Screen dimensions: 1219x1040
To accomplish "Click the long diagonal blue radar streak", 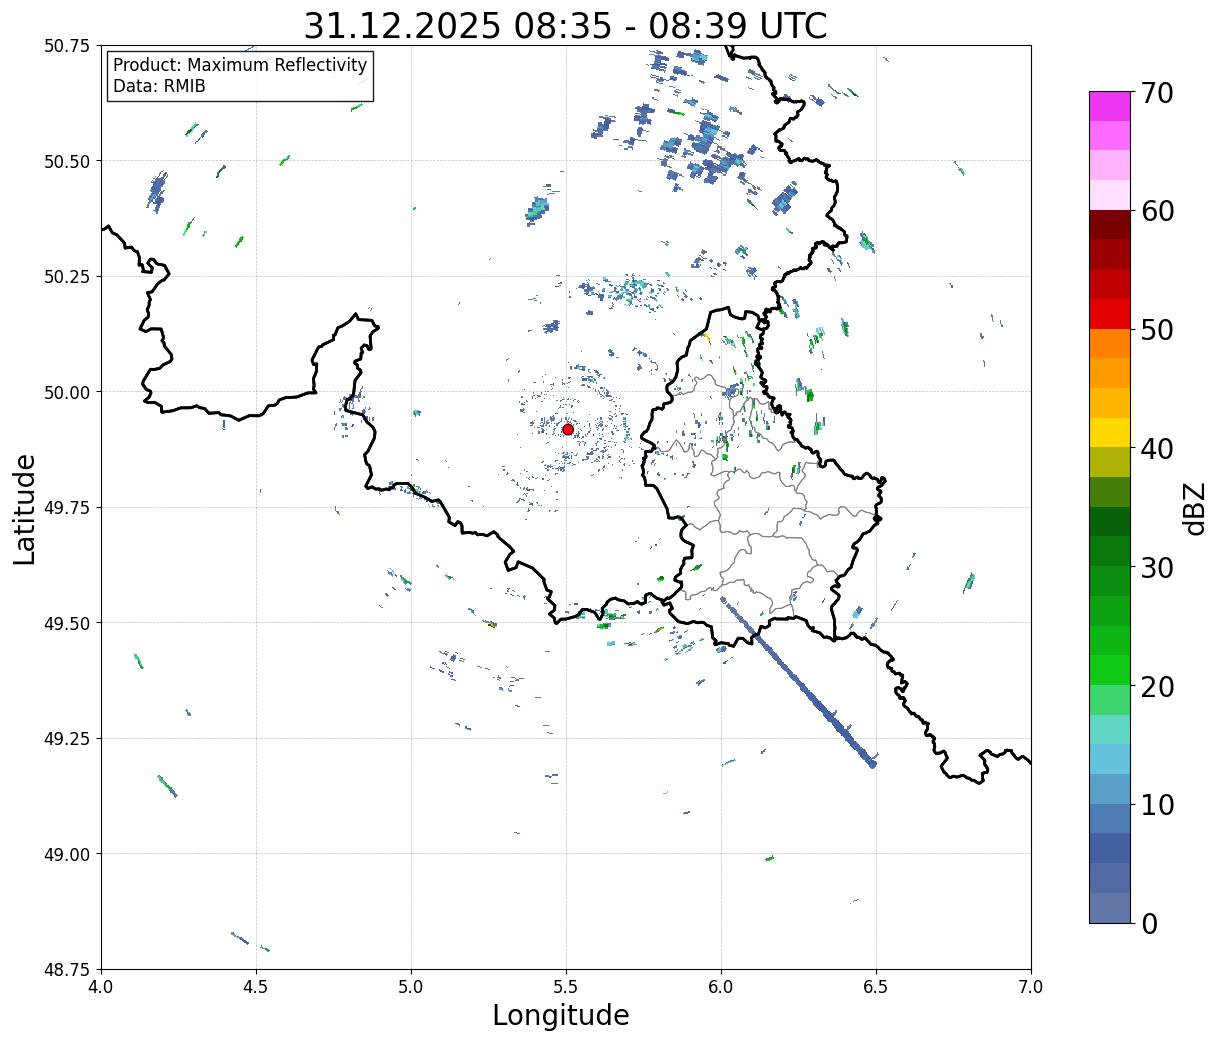I will [x=799, y=682].
